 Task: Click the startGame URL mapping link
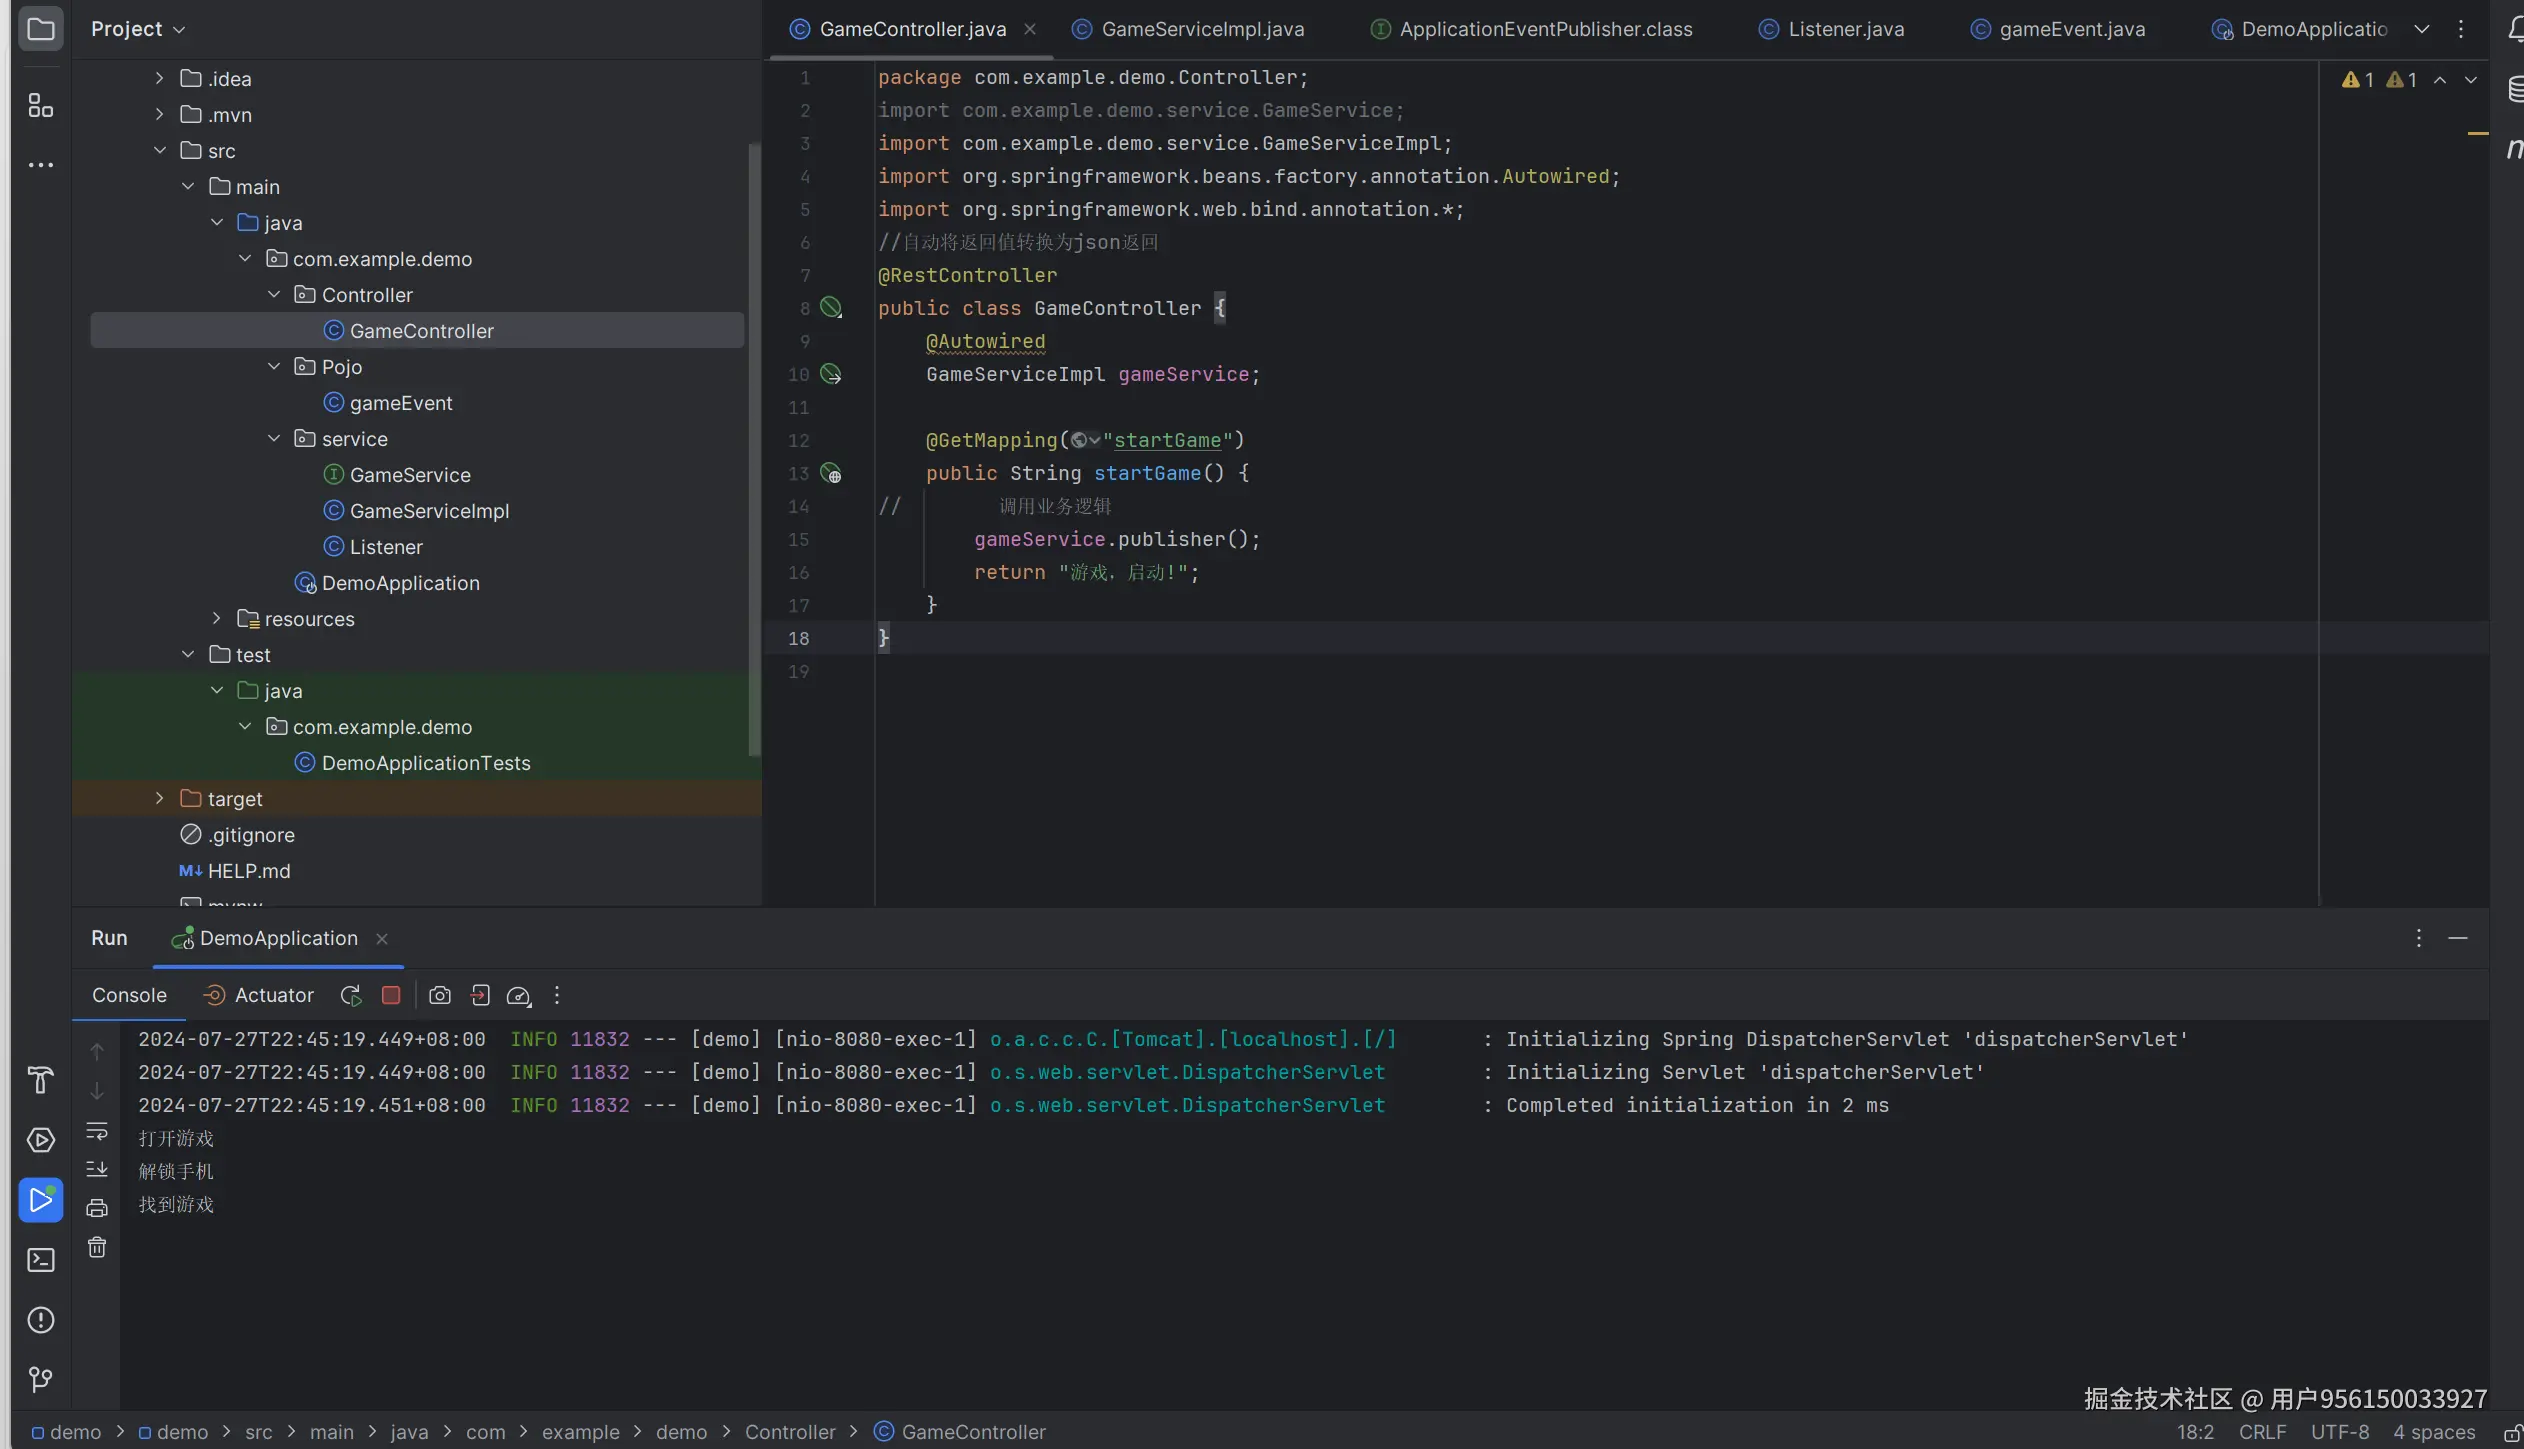click(1167, 440)
